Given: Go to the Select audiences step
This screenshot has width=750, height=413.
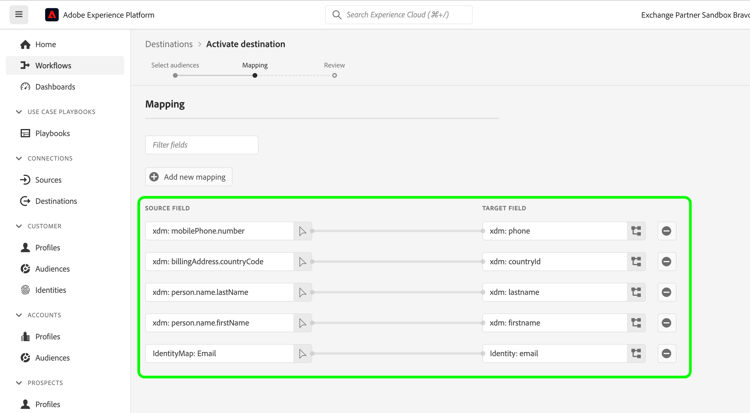Looking at the screenshot, I should coord(175,75).
